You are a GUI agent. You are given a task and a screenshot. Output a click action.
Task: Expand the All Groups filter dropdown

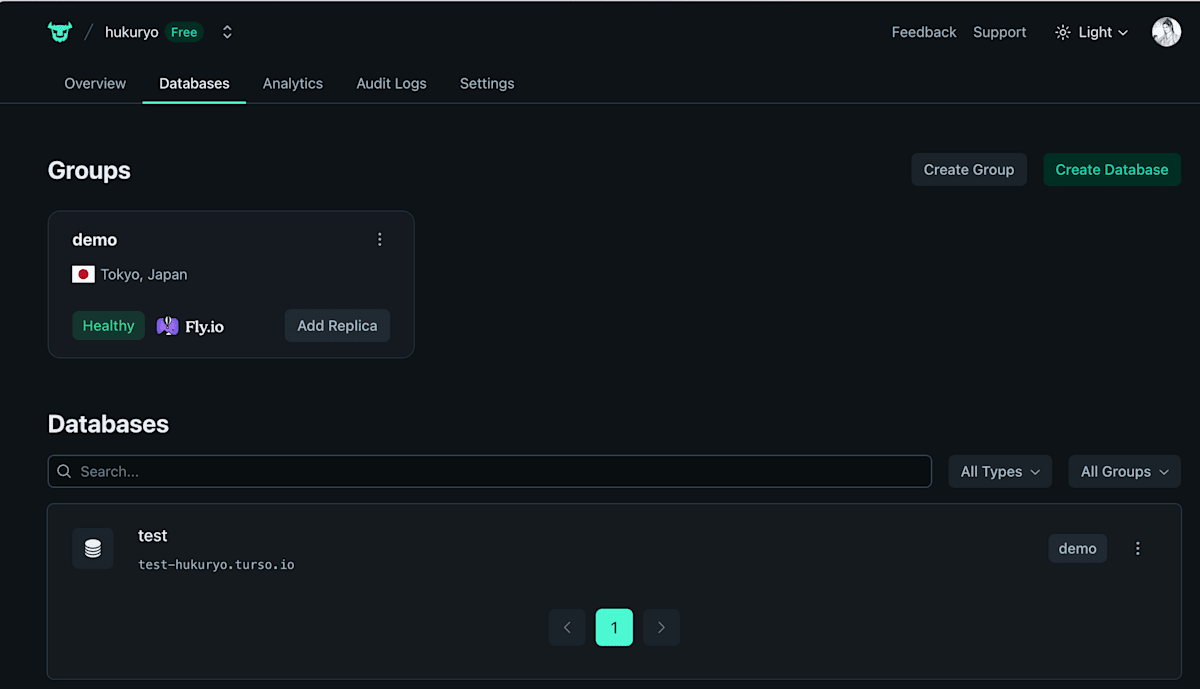(x=1125, y=471)
